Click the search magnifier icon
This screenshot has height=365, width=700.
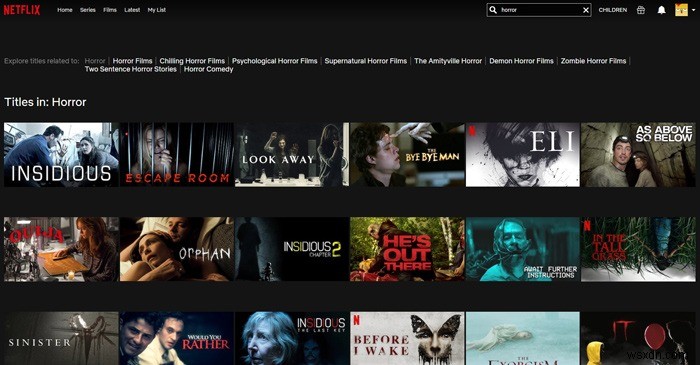click(493, 10)
